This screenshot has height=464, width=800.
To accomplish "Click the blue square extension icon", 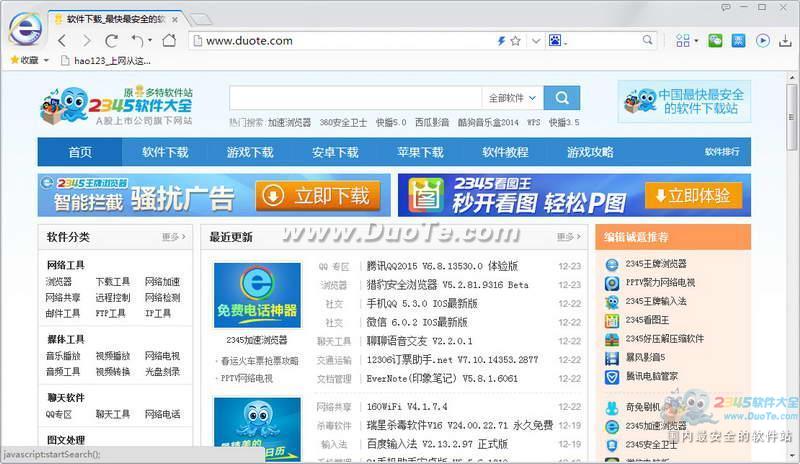I will [x=738, y=40].
